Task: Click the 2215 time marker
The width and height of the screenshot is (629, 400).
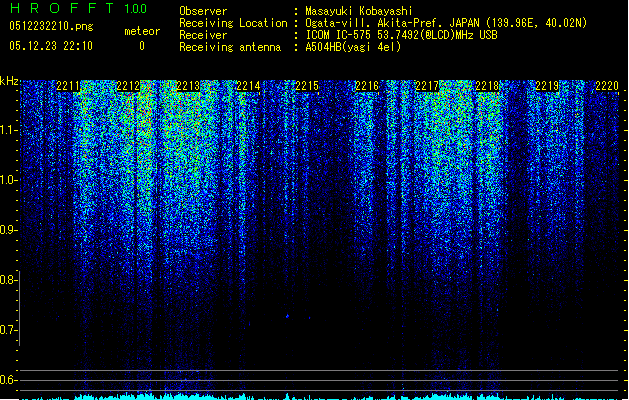Action: 307,86
